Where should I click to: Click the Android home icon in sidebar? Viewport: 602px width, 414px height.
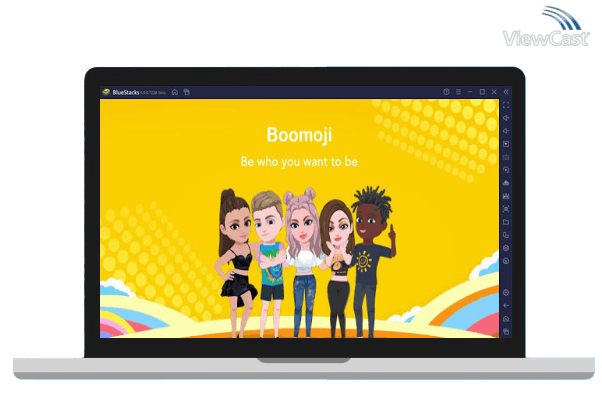tap(506, 319)
